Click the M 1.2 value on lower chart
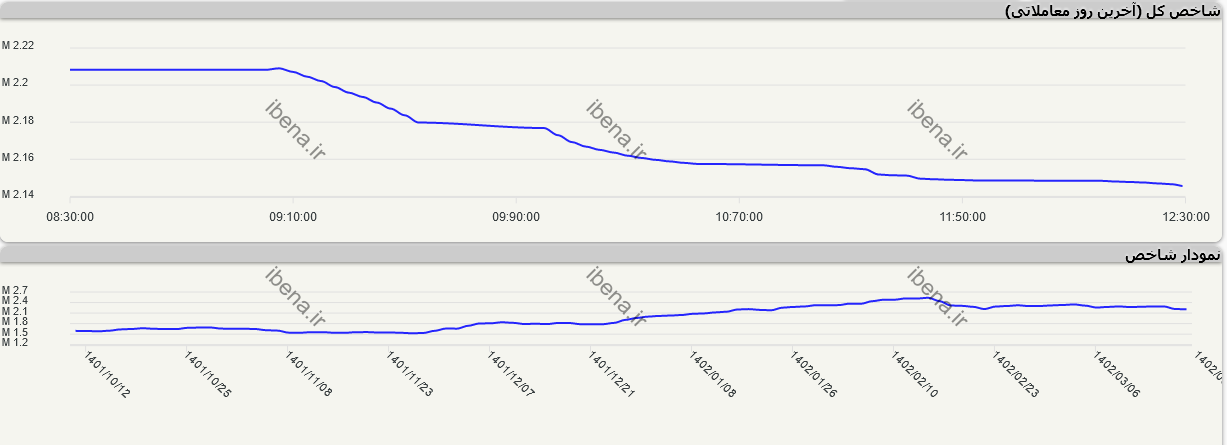The image size is (1227, 445). (15, 342)
